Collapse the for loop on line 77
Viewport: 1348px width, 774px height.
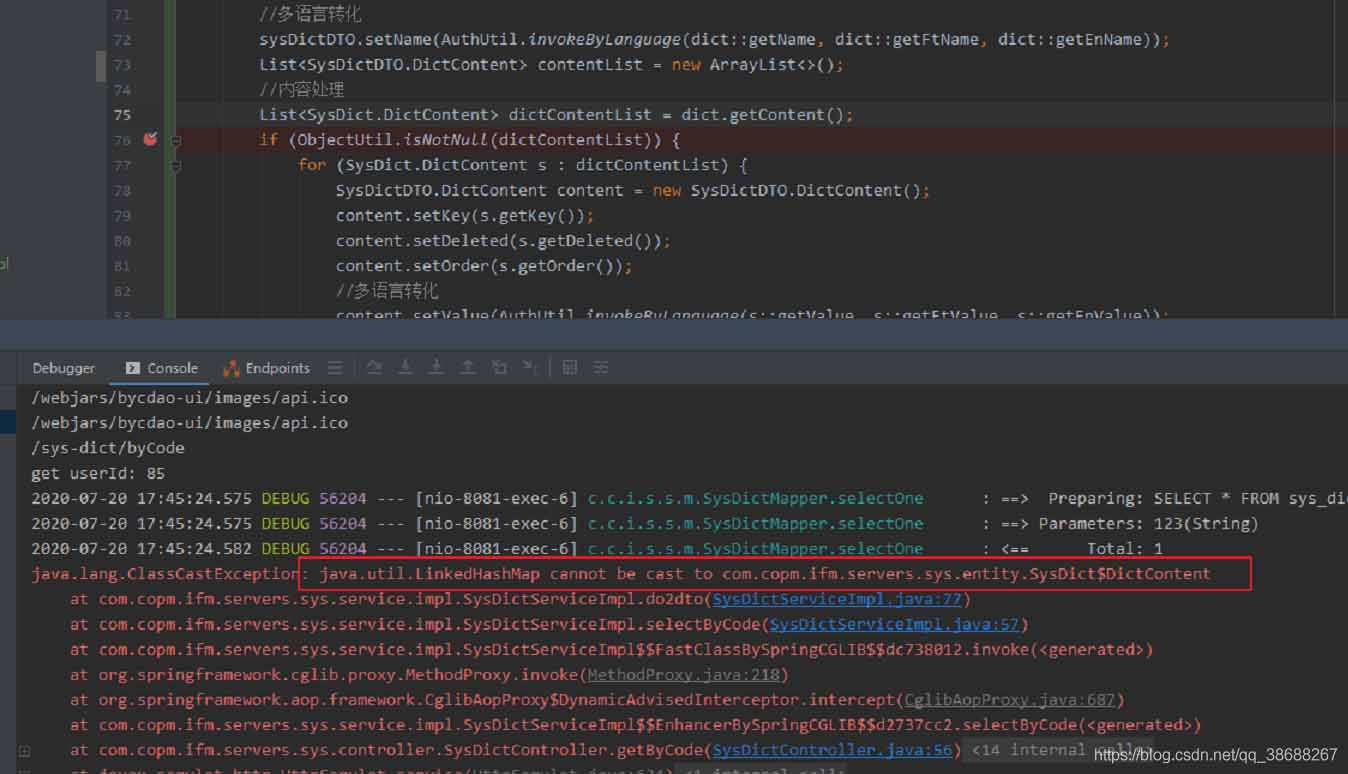point(175,166)
